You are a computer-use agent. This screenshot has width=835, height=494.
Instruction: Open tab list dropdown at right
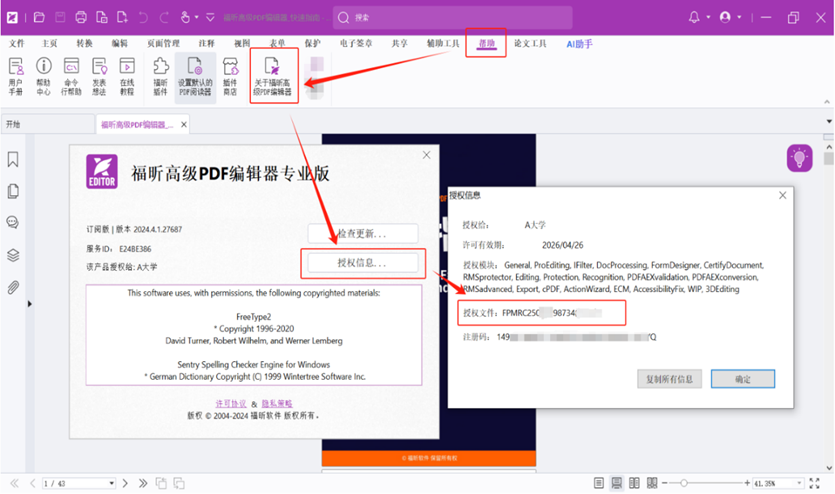click(829, 122)
